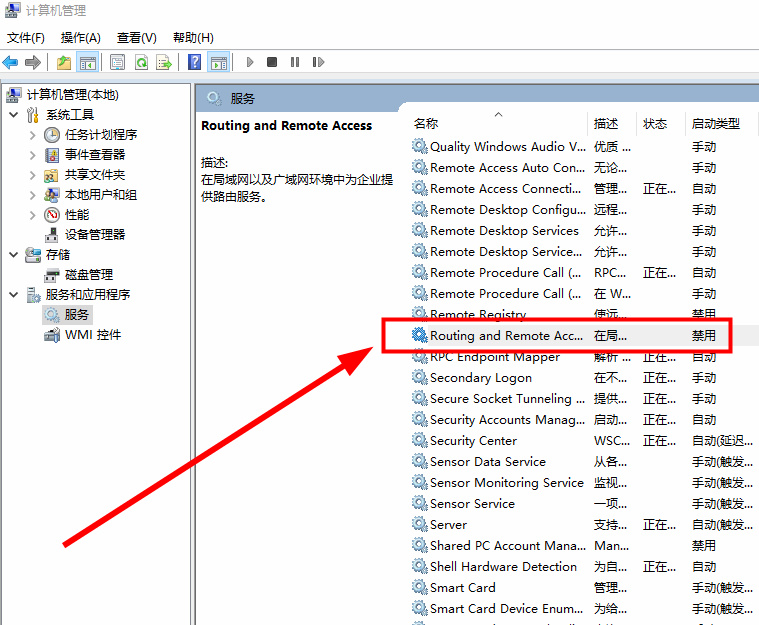Open the 查看(V) menu
This screenshot has height=625, width=759.
pos(136,38)
